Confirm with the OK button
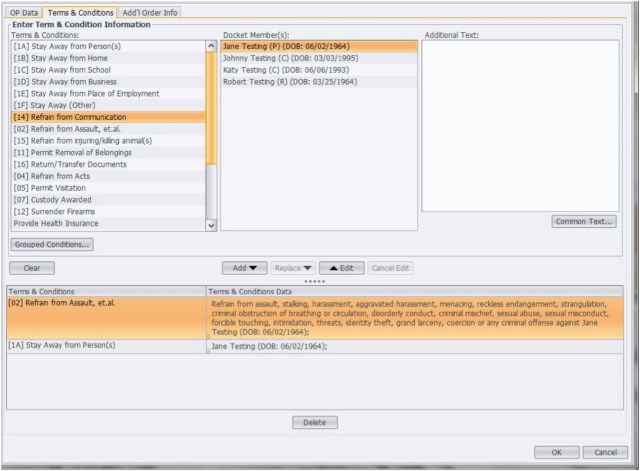Viewport: 640px width, 471px height. click(556, 452)
